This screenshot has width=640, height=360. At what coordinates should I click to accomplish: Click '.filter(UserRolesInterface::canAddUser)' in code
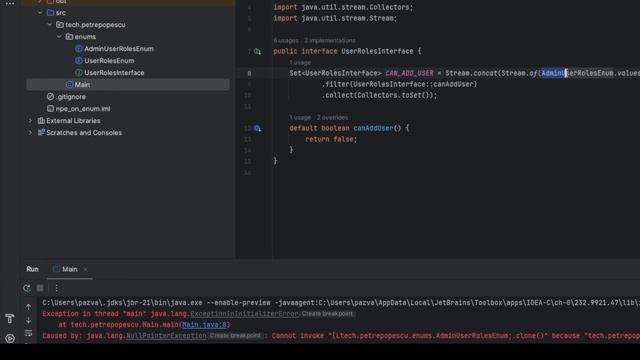[399, 84]
